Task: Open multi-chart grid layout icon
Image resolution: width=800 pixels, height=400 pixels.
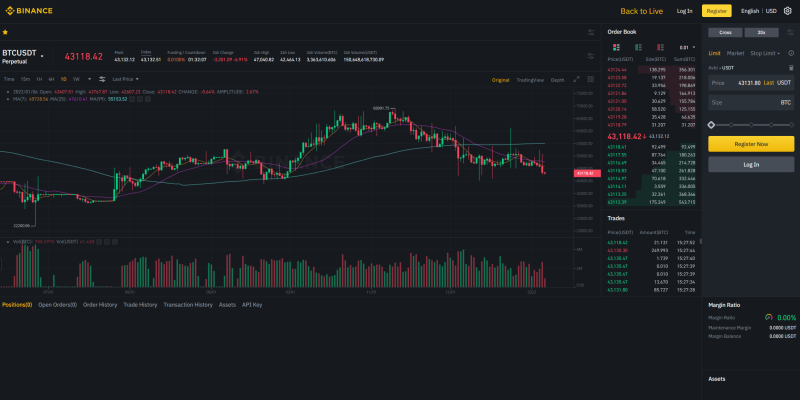Action: click(591, 79)
